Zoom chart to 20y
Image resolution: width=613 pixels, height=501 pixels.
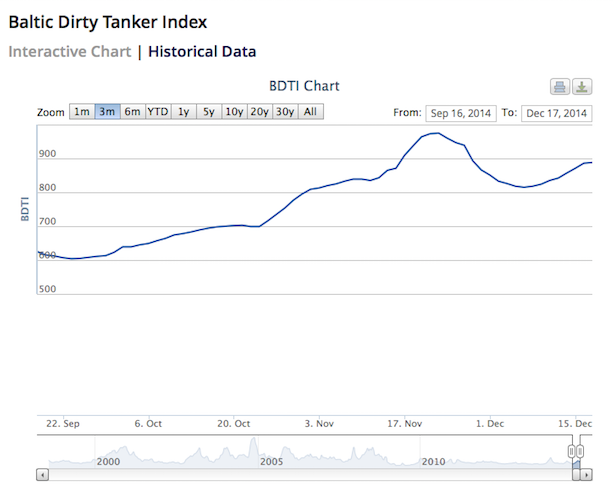(x=260, y=112)
